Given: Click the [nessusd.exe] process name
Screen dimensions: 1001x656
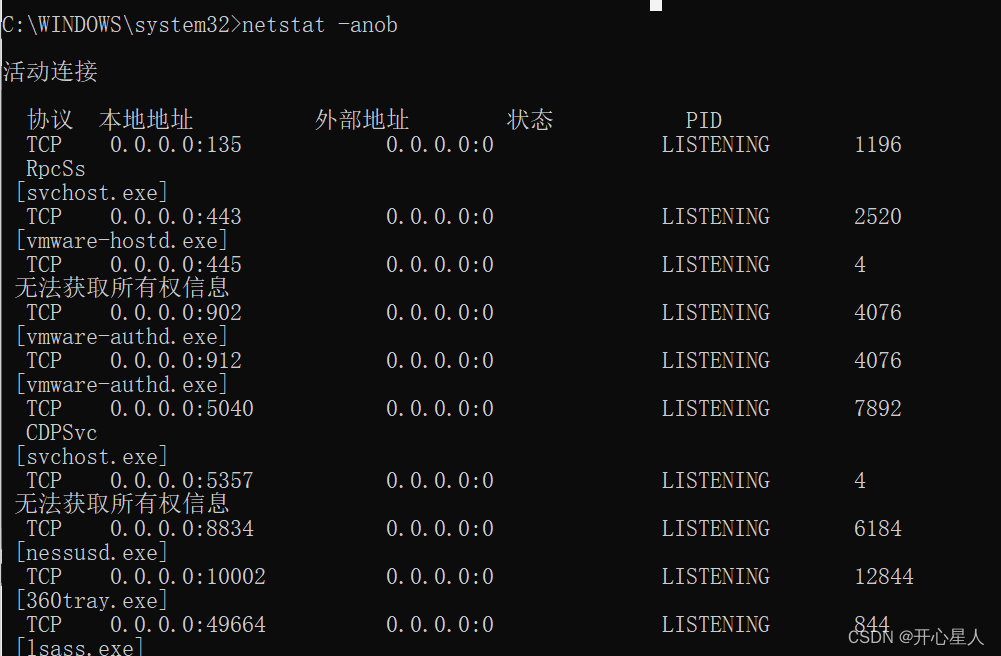Looking at the screenshot, I should pyautogui.click(x=92, y=553).
